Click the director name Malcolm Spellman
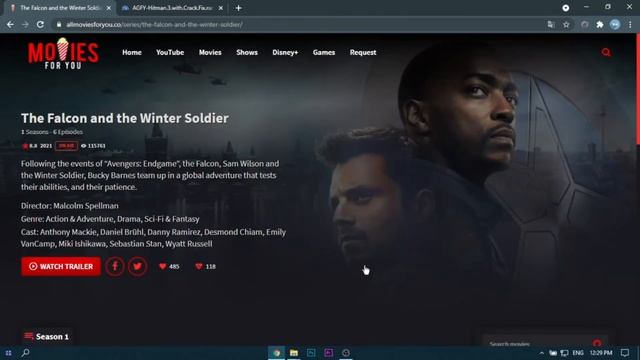 pos(86,206)
